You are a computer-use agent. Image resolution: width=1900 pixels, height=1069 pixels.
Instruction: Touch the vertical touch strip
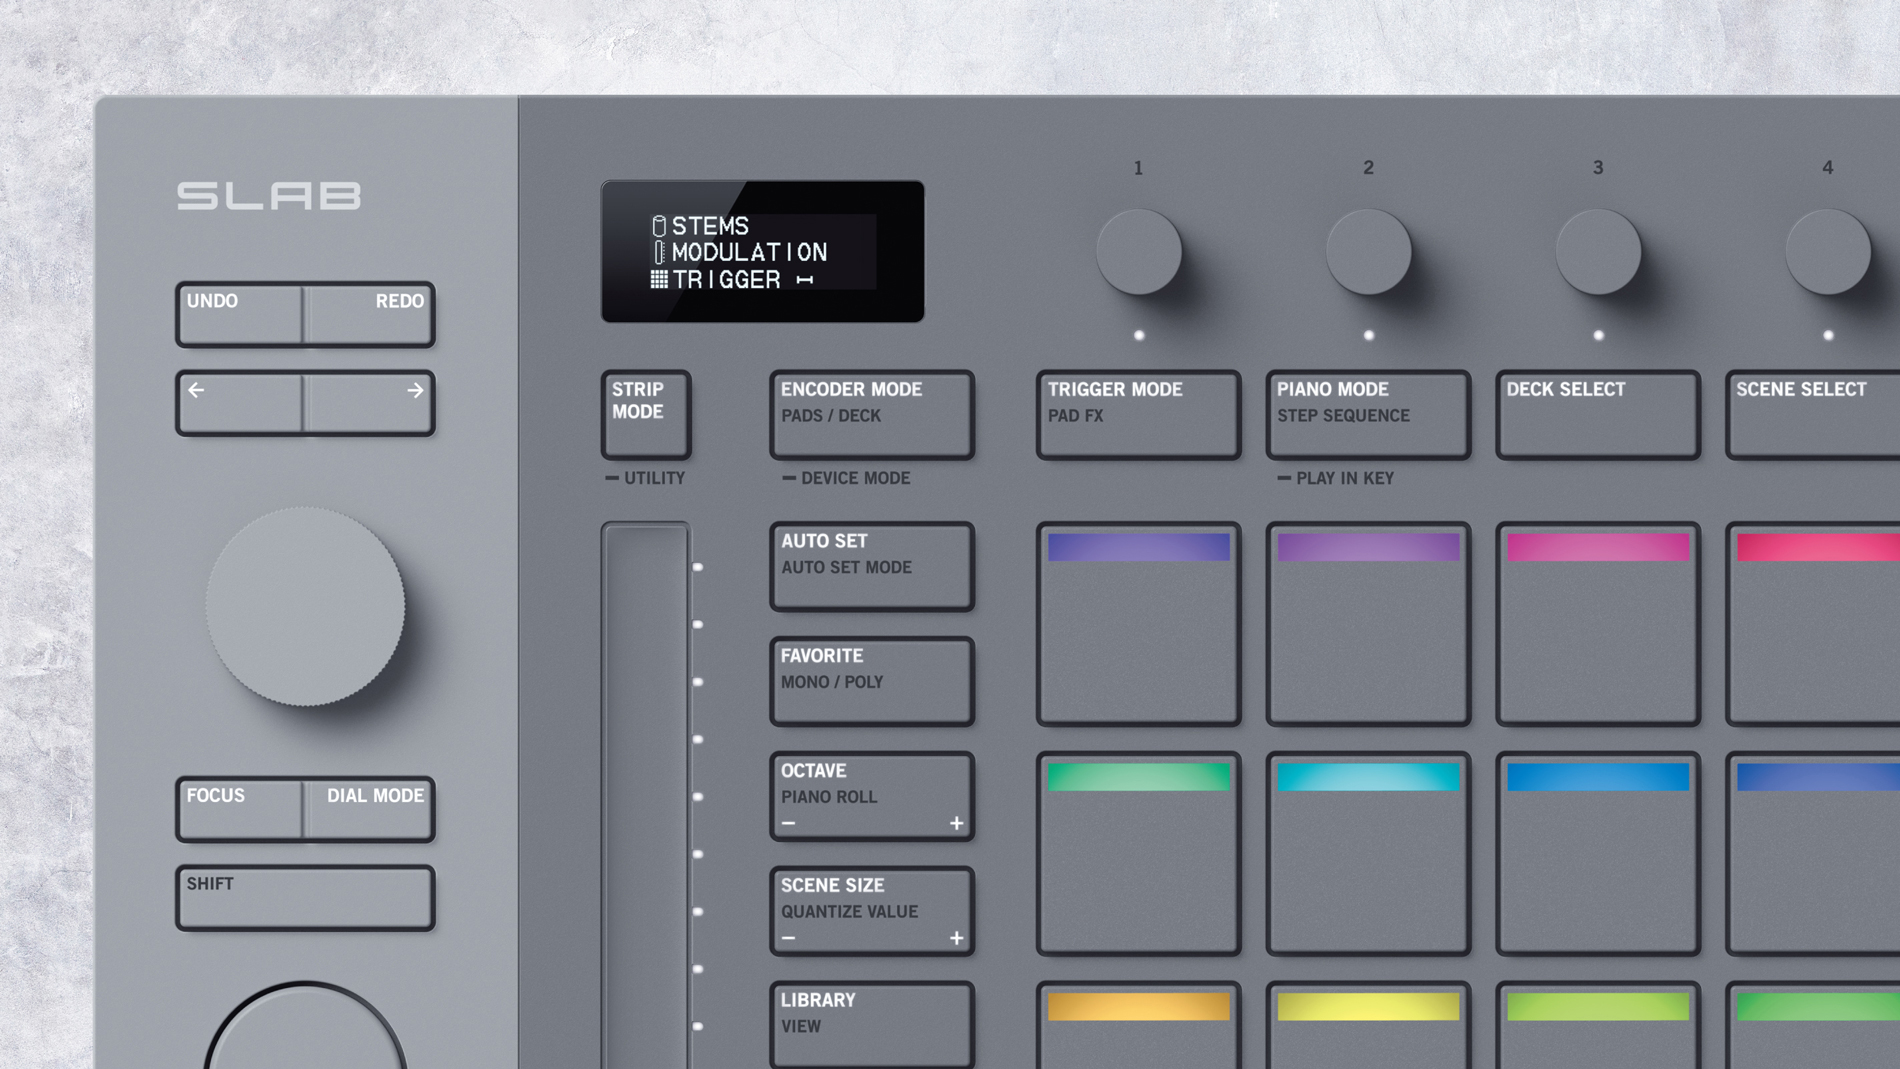(x=645, y=790)
